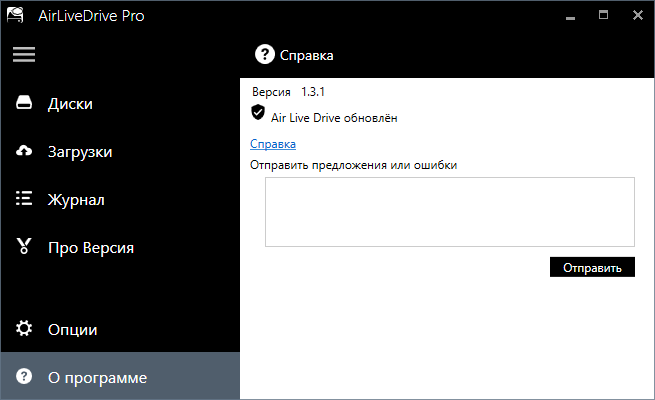Open the Диски section
This screenshot has height=400, width=655.
(120, 103)
